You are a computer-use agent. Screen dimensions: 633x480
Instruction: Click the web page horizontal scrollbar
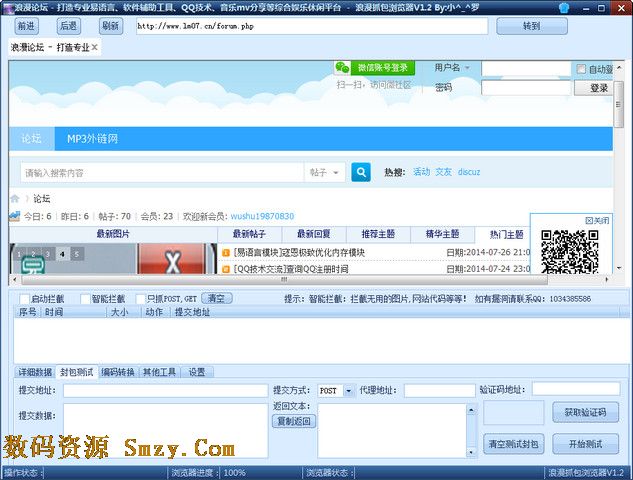coord(284,279)
